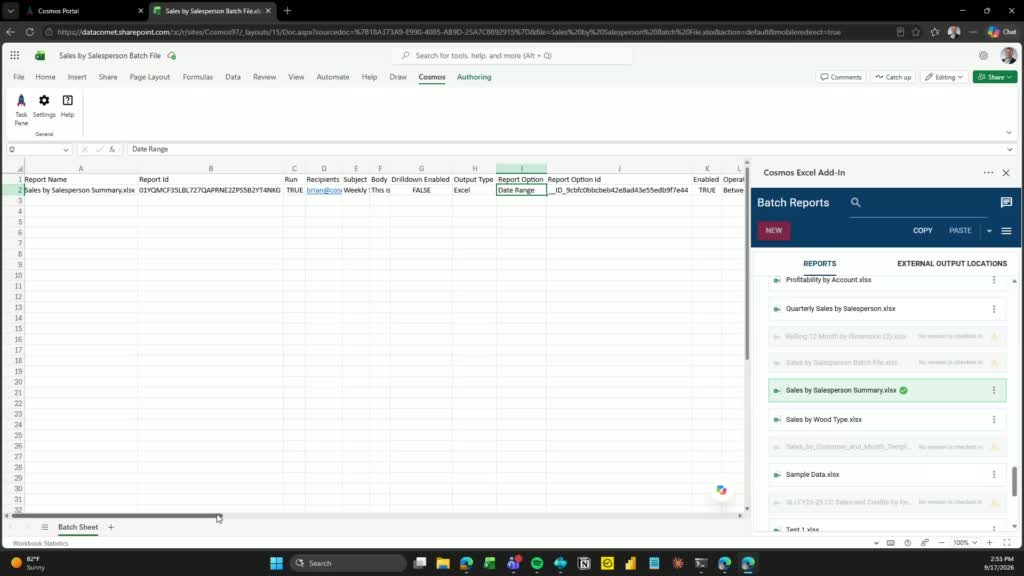Open options for Profitability by Account.xlsx
This screenshot has width=1024, height=576.
[x=994, y=280]
